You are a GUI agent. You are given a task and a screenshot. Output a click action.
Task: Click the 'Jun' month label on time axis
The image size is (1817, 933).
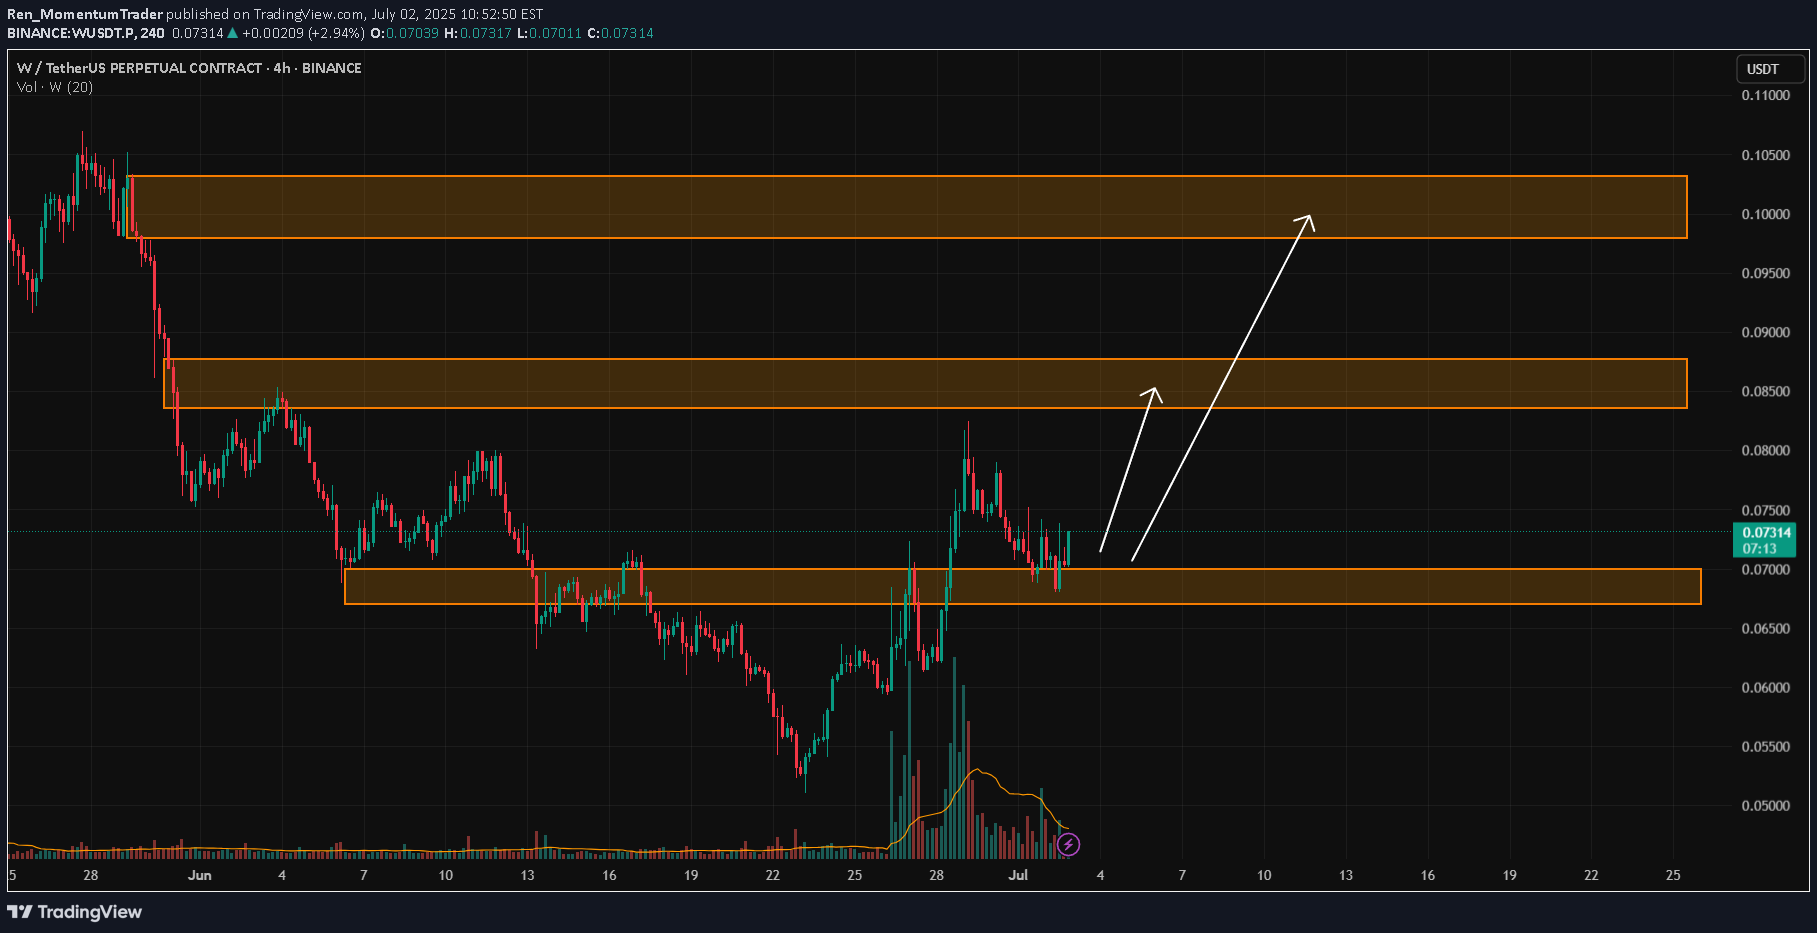[200, 875]
